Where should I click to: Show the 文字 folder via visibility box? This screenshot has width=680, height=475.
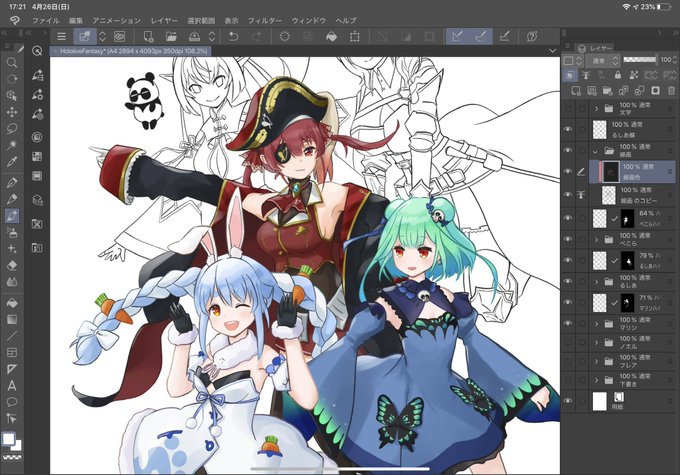(568, 108)
